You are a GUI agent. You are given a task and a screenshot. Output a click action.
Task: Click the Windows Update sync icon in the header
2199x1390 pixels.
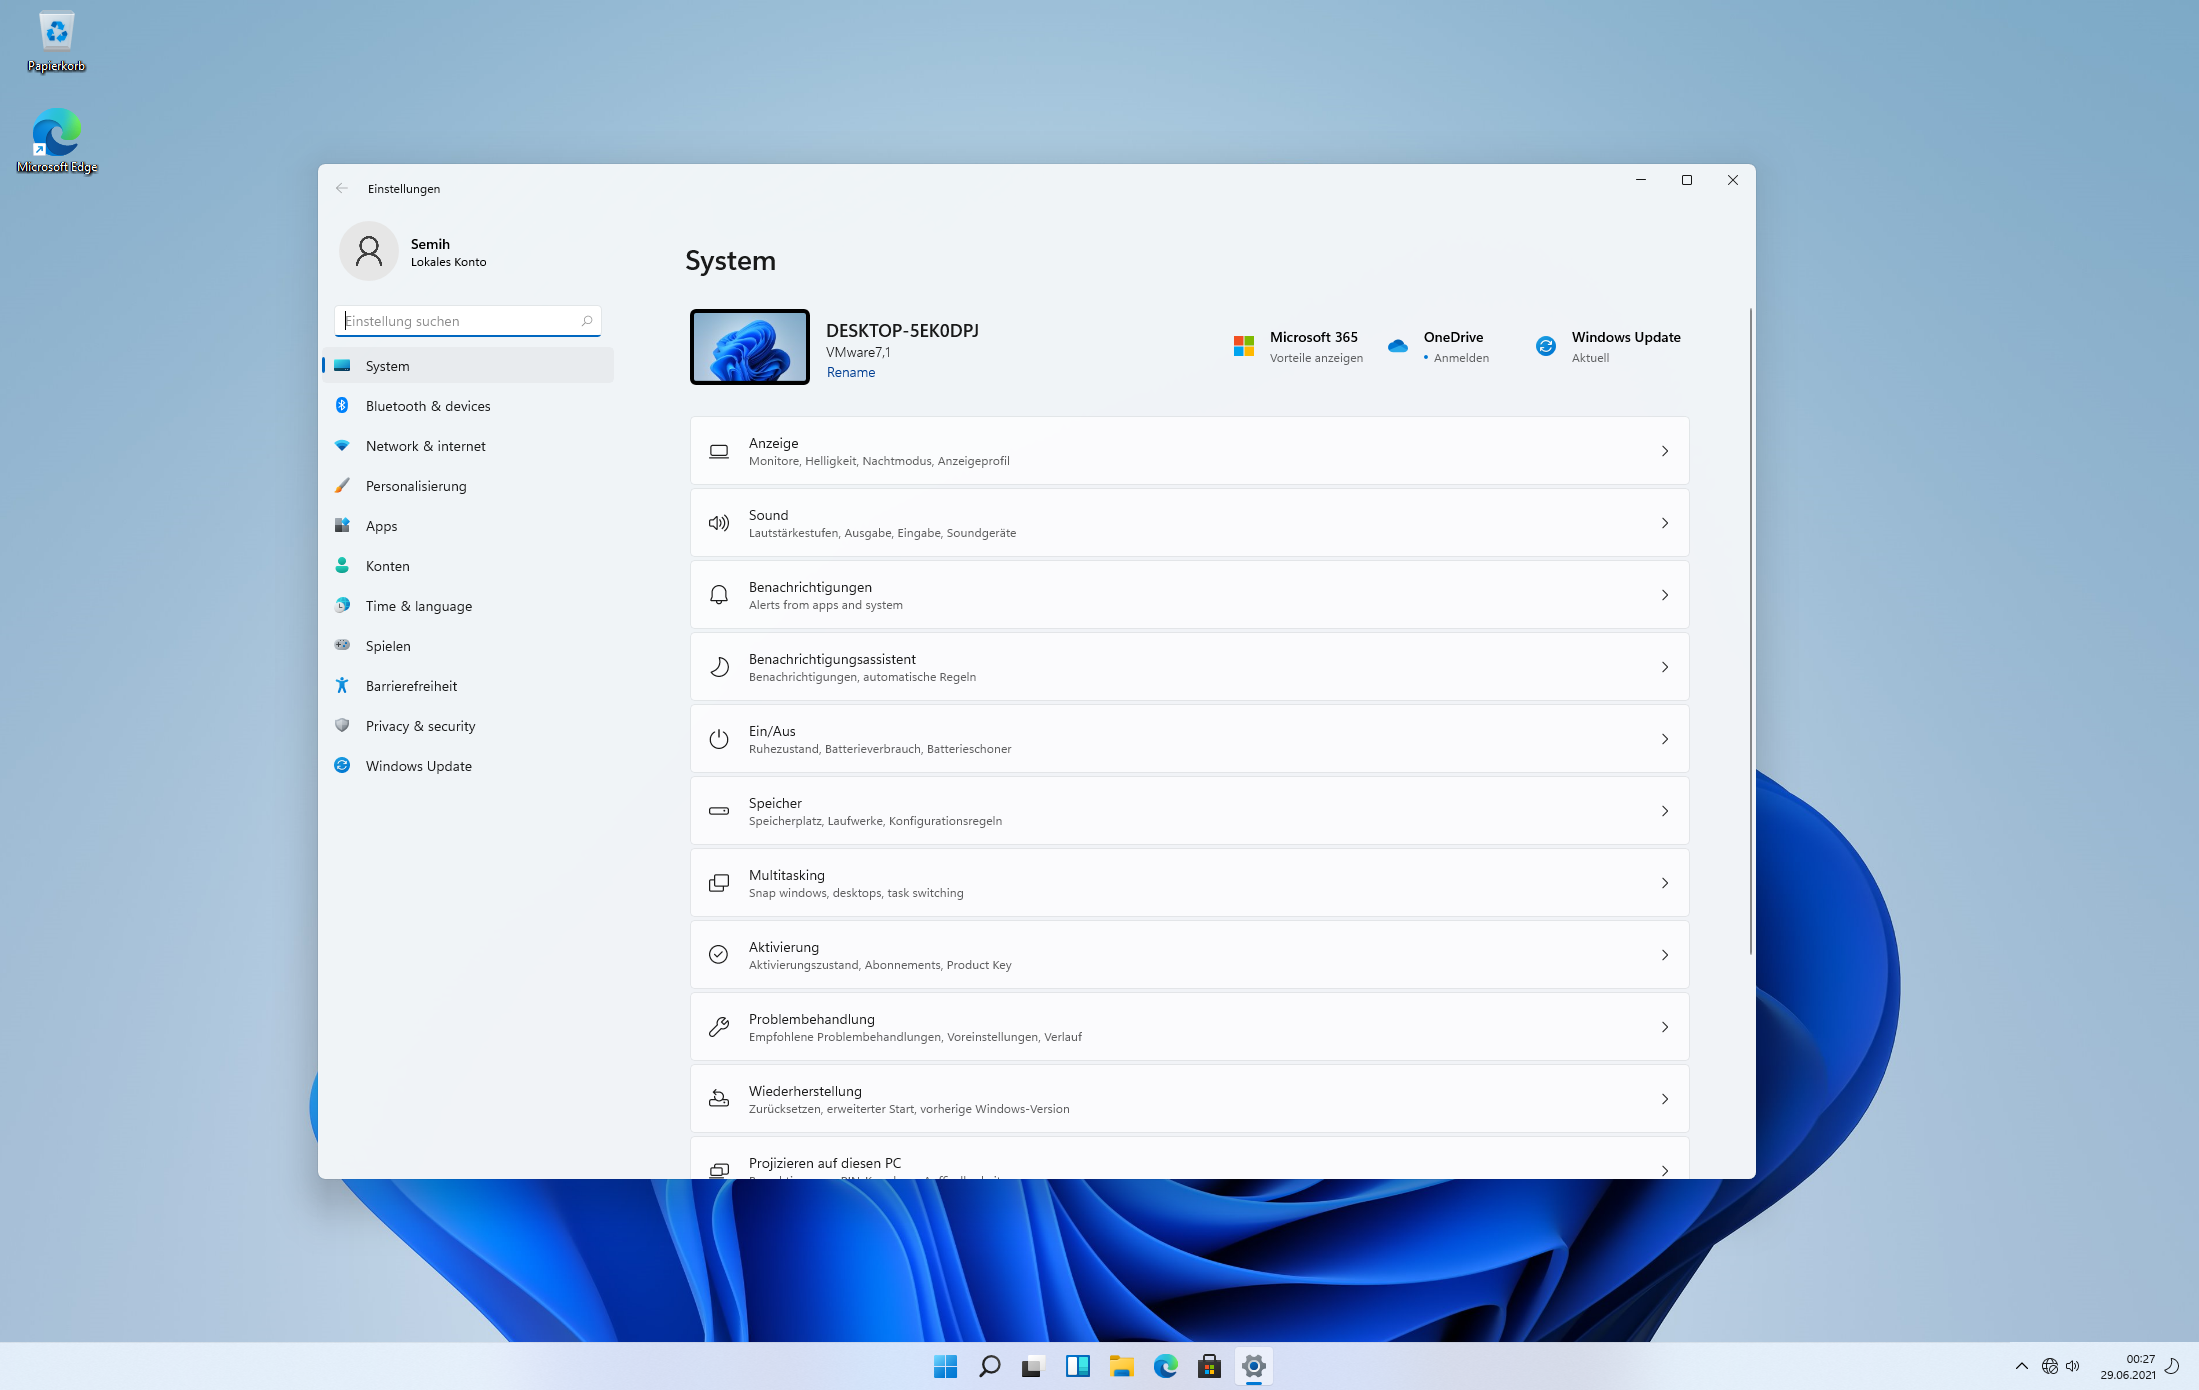1545,346
